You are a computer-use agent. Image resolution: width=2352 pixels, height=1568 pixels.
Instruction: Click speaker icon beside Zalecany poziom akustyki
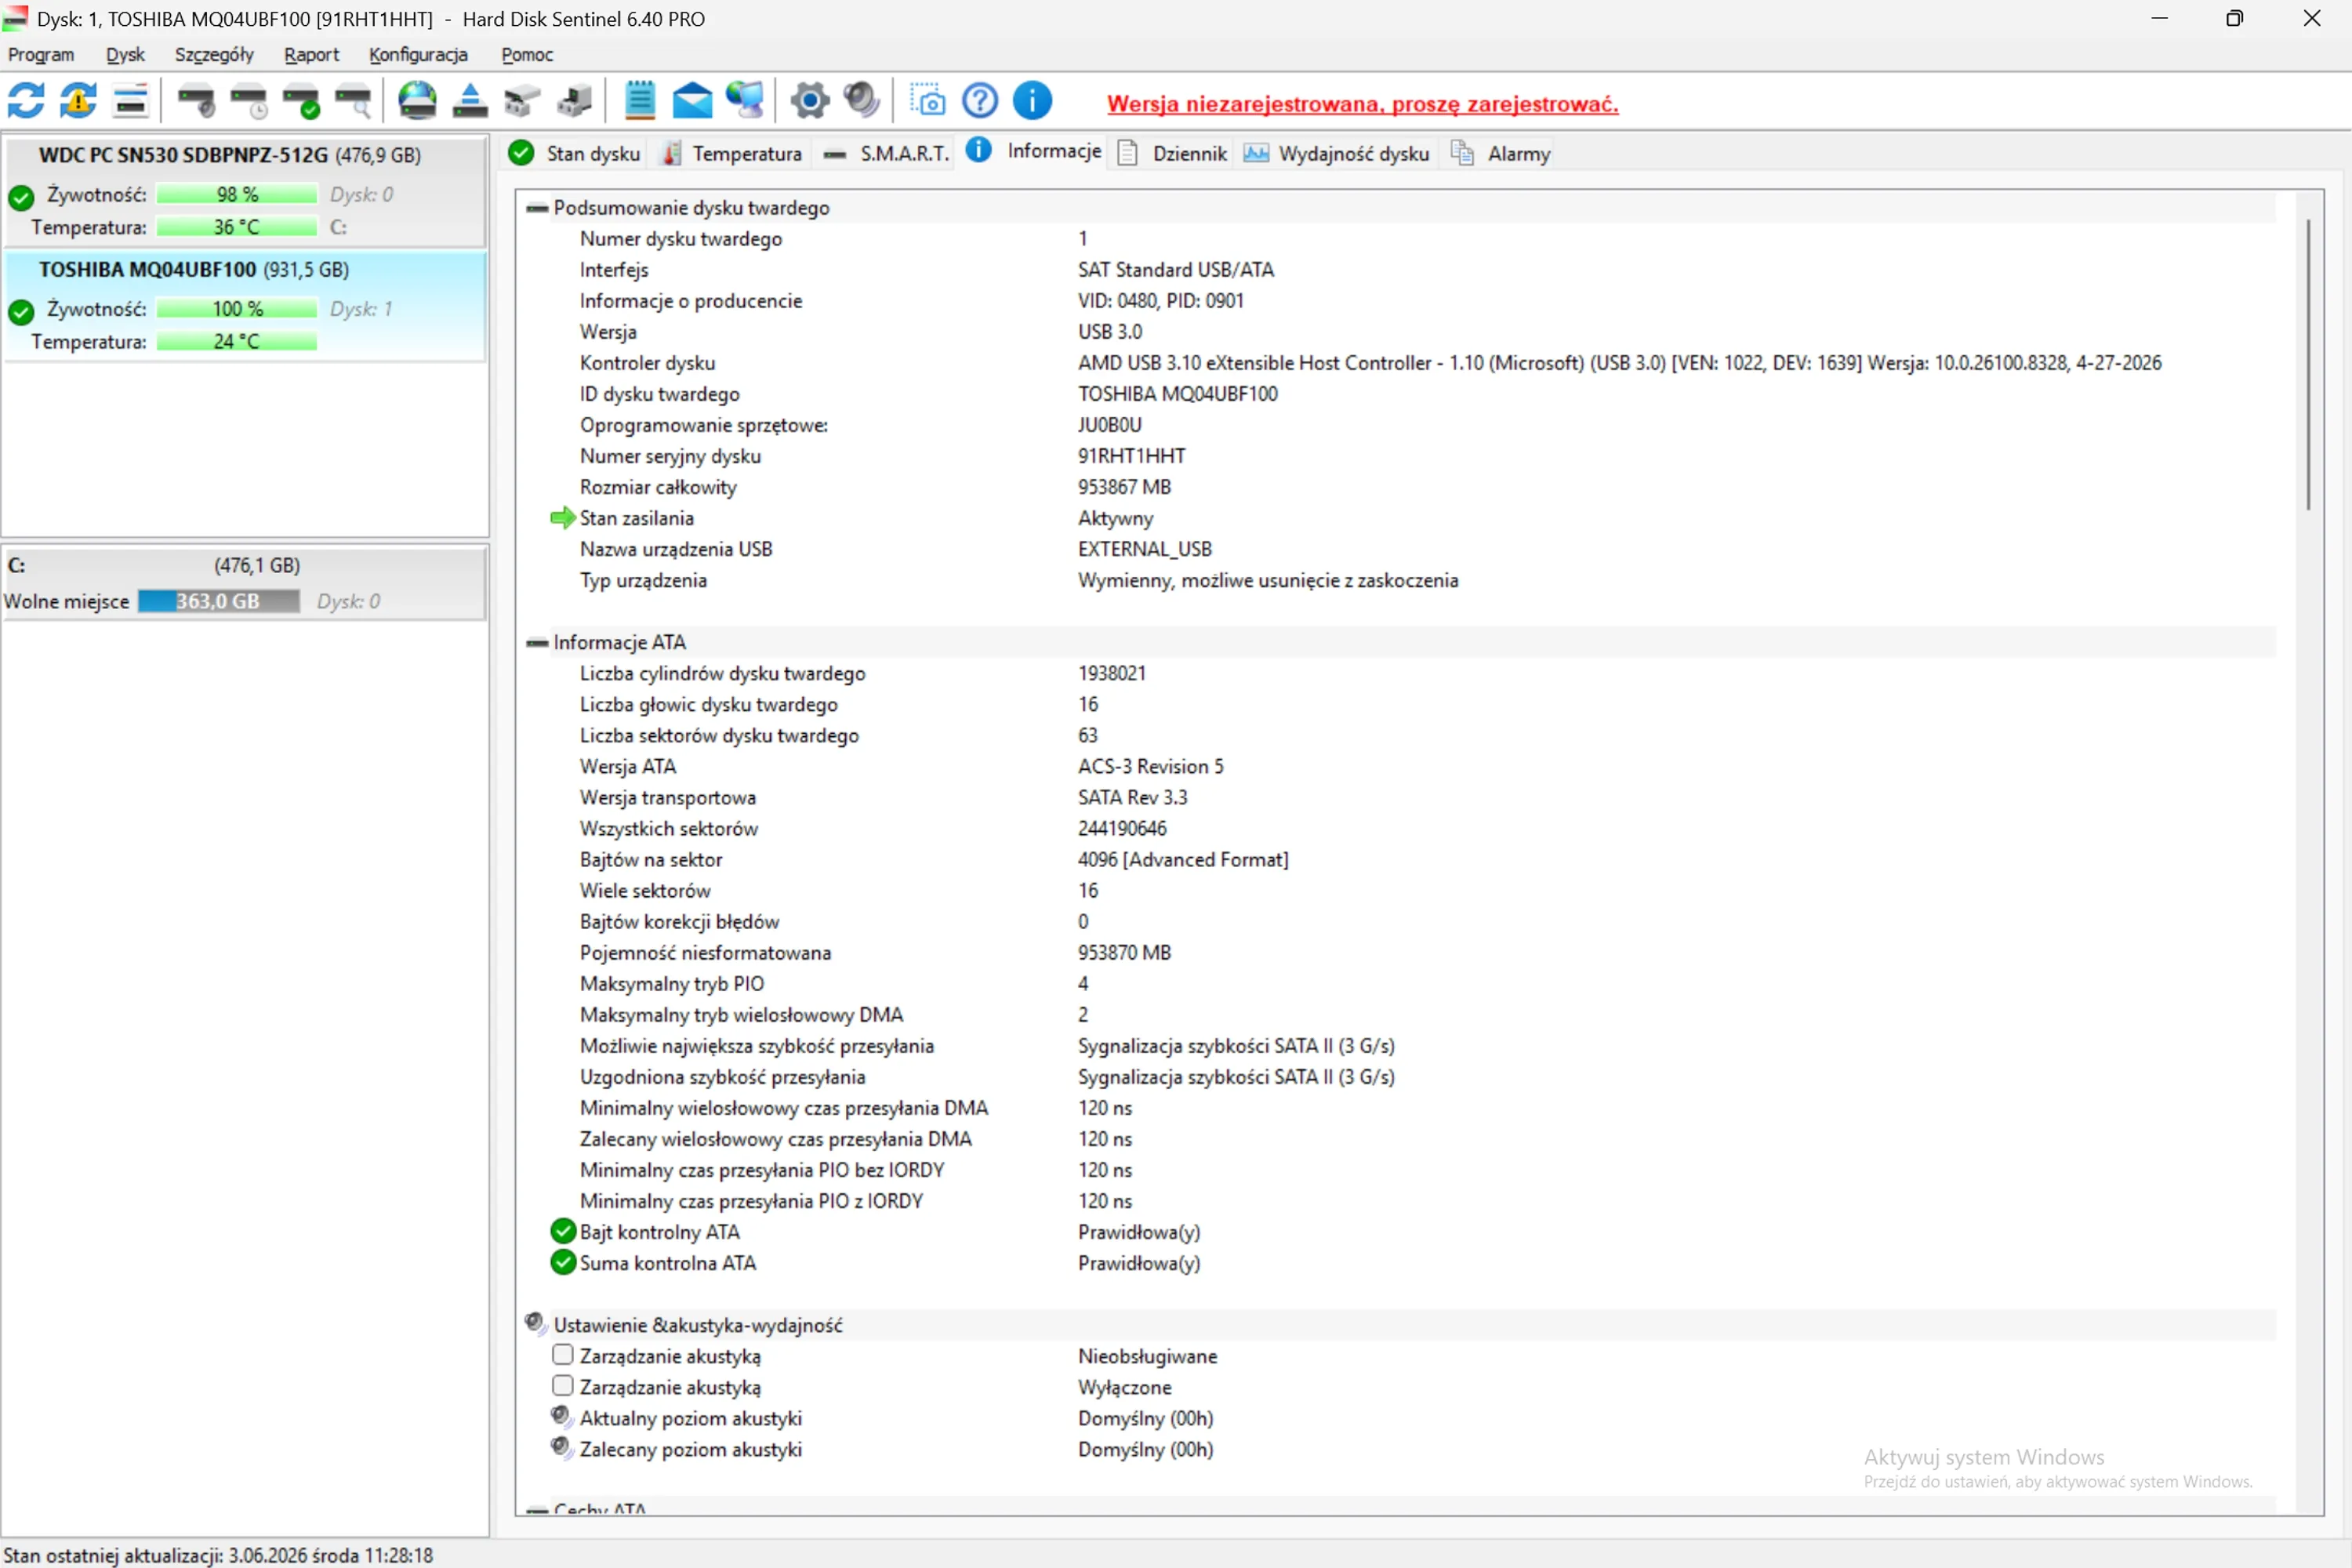[562, 1448]
